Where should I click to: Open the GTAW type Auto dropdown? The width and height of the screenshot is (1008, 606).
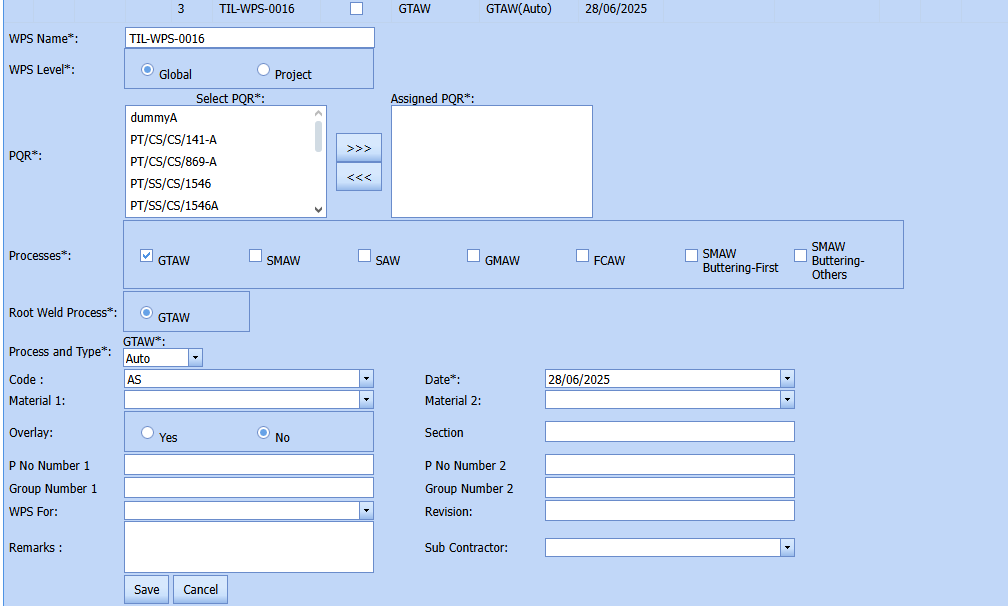click(x=195, y=358)
